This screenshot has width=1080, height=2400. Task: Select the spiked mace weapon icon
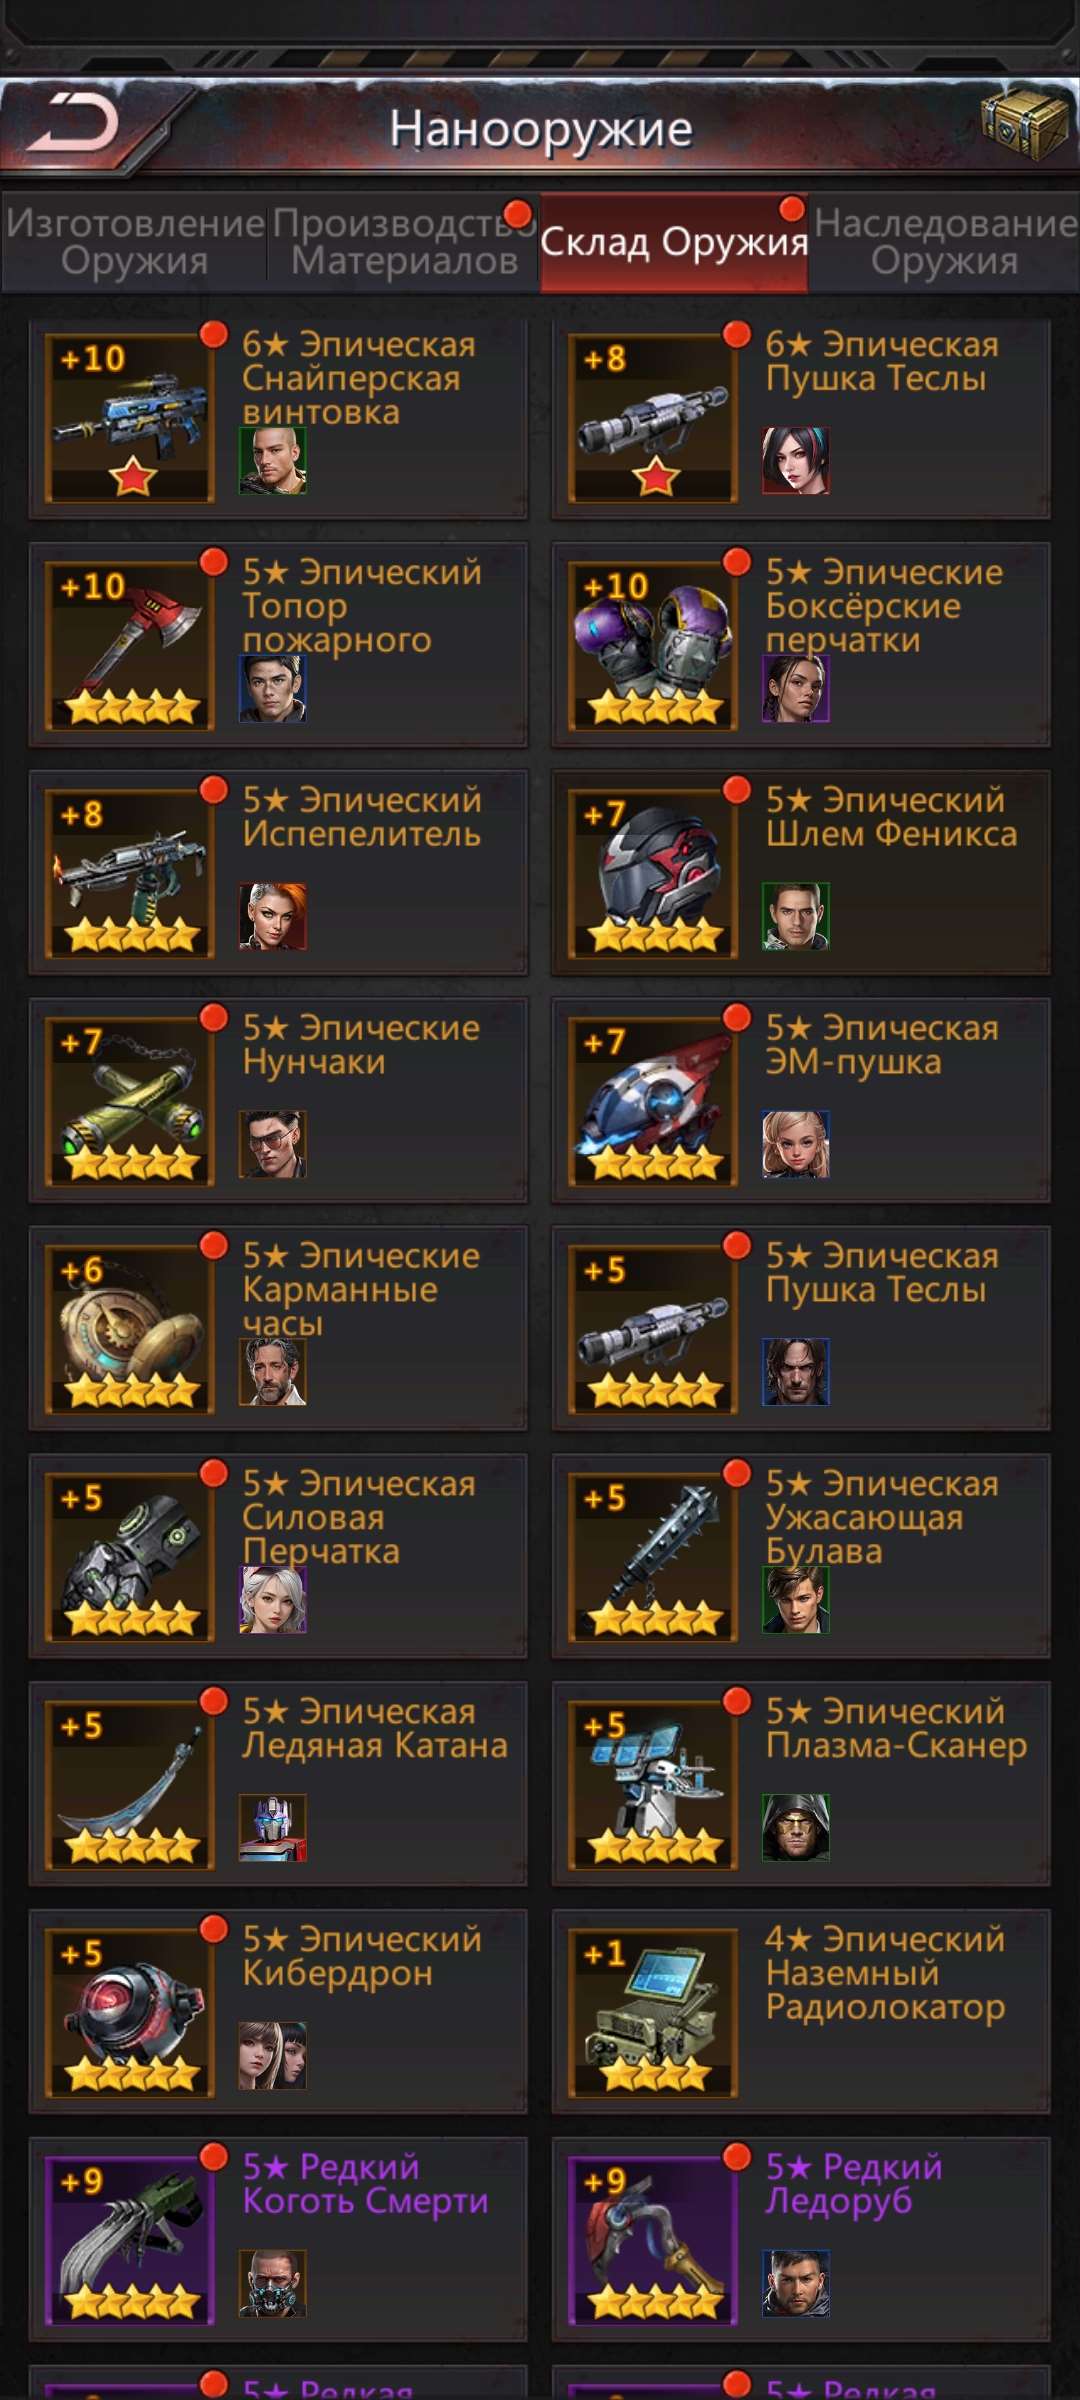pyautogui.click(x=653, y=1558)
